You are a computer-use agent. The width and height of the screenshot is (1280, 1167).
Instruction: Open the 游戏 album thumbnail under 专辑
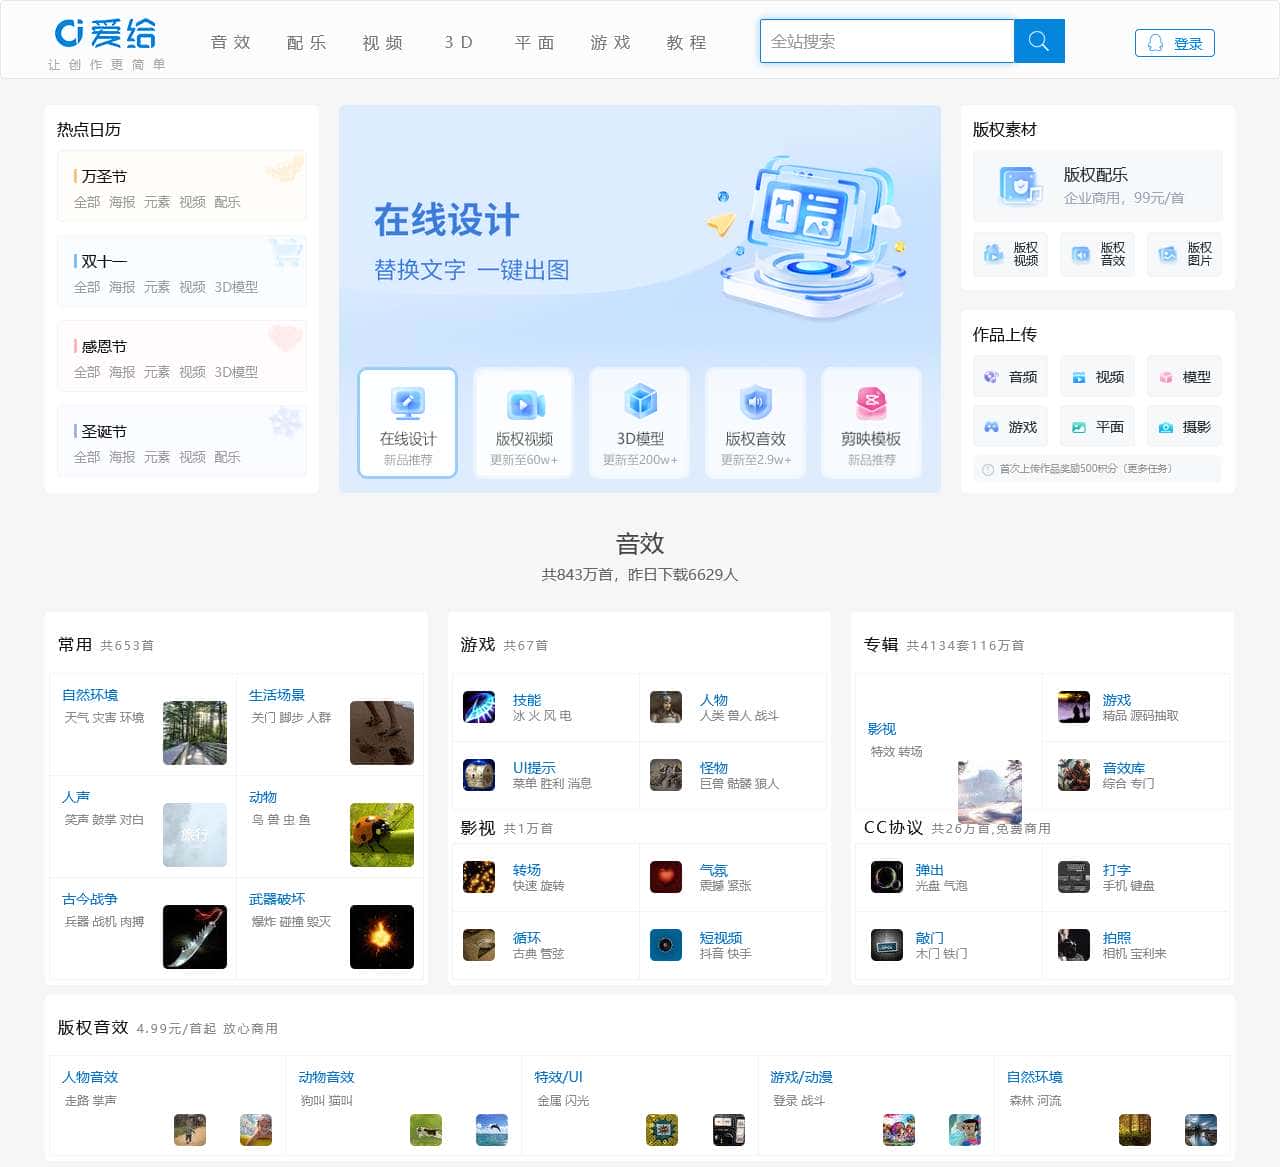pos(1074,707)
